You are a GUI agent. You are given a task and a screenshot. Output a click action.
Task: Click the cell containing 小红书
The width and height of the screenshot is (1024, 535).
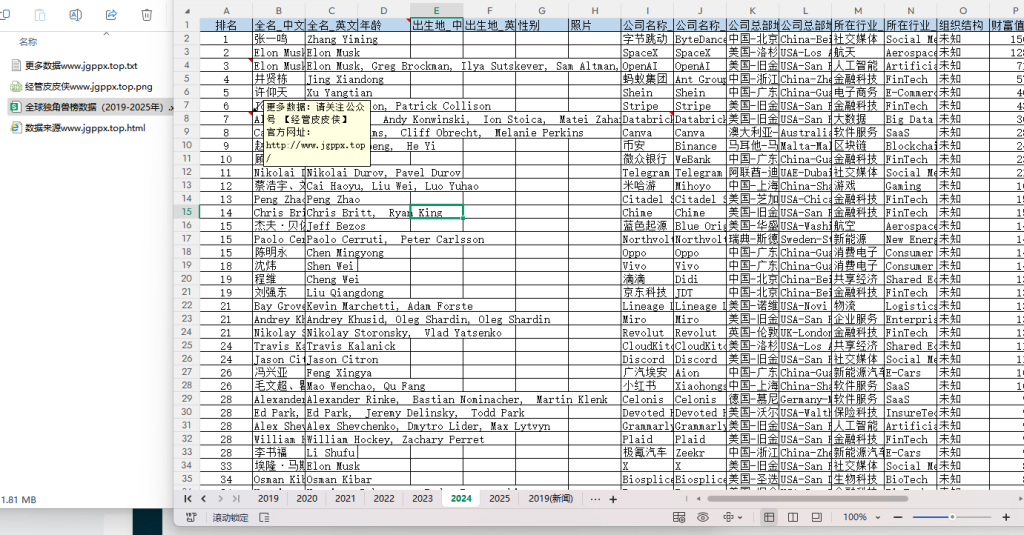[x=647, y=386]
